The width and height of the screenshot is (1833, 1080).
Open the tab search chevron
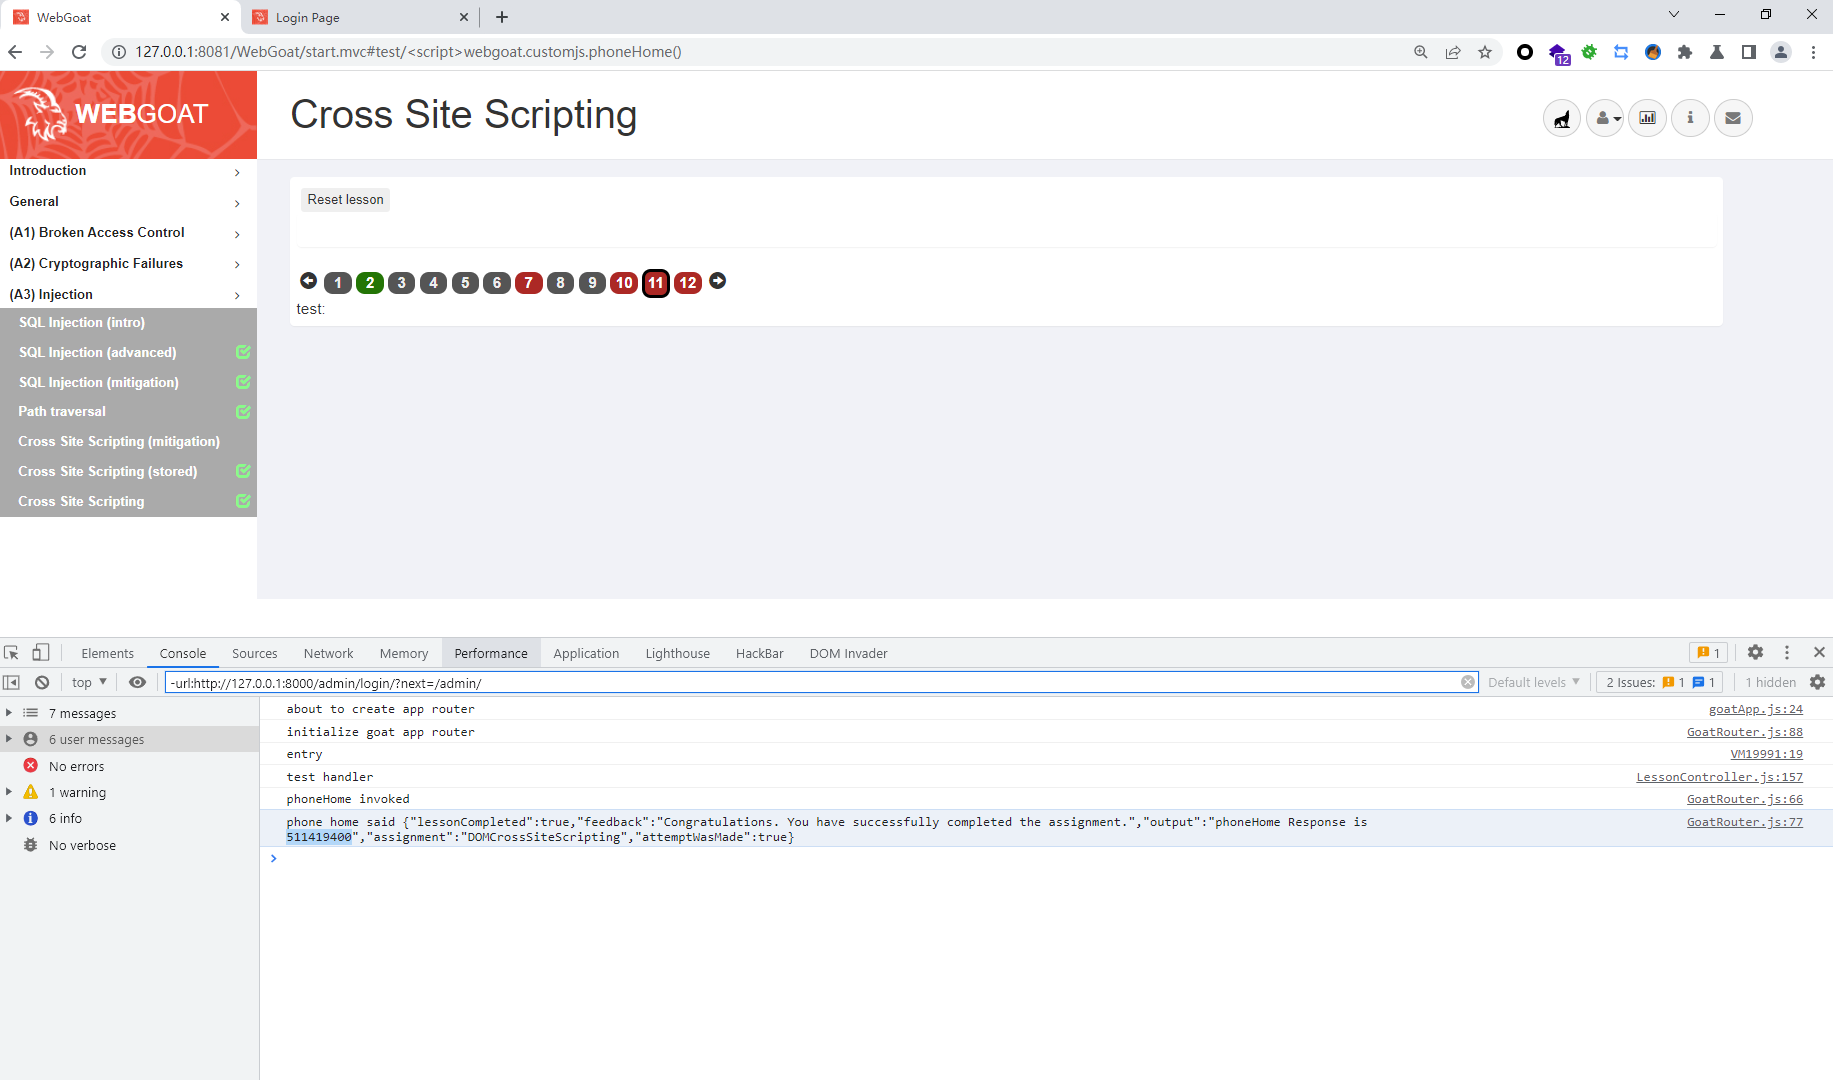1674,14
